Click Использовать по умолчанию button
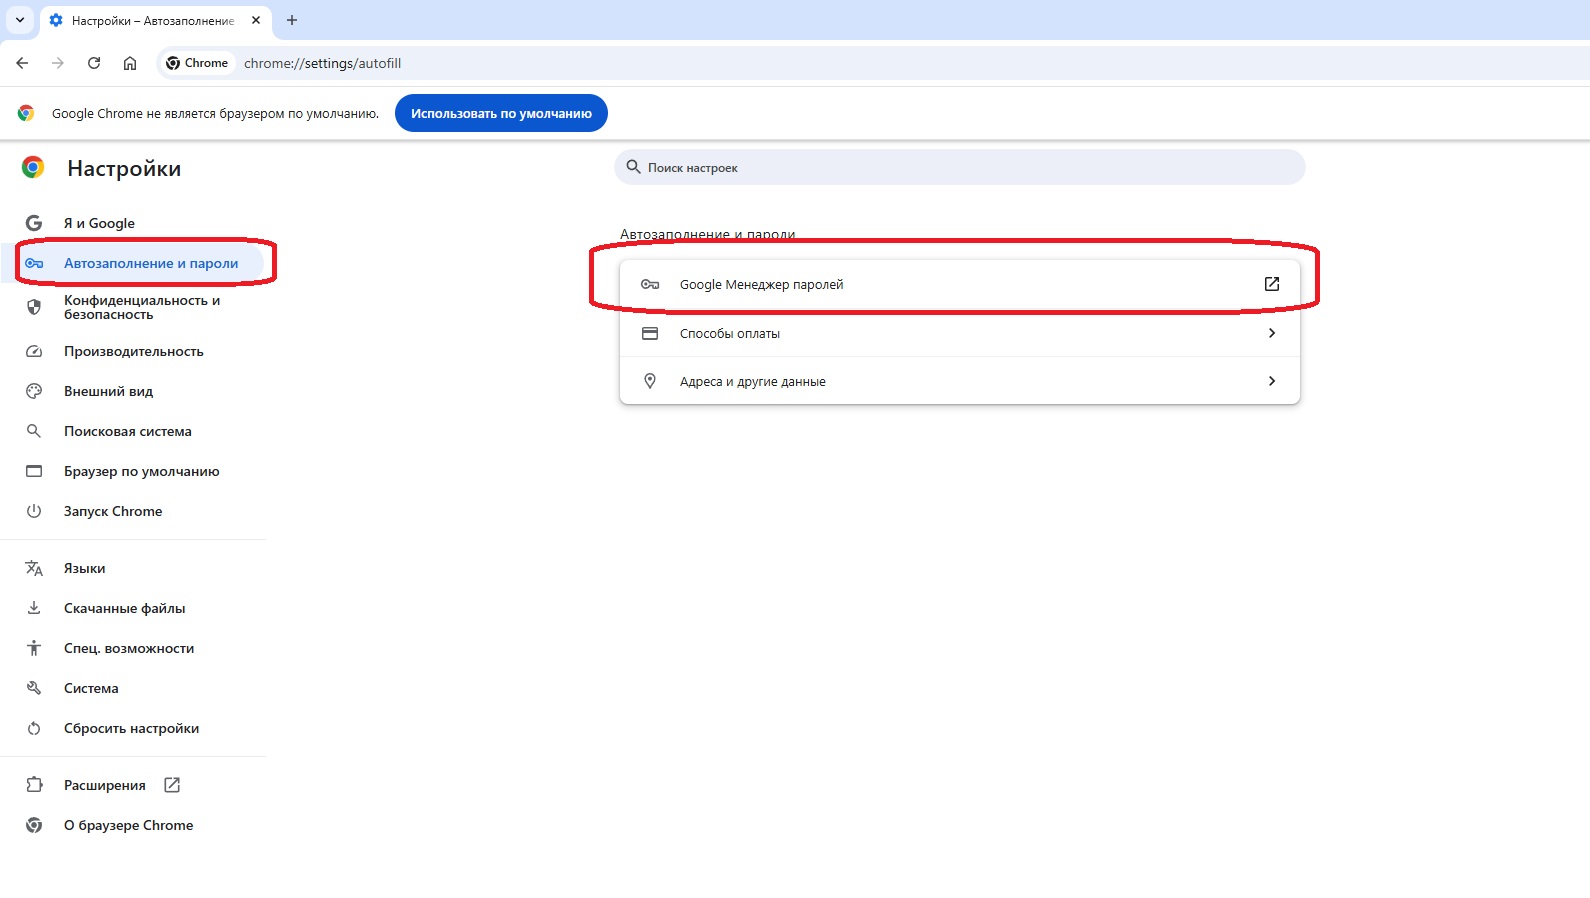 tap(501, 113)
